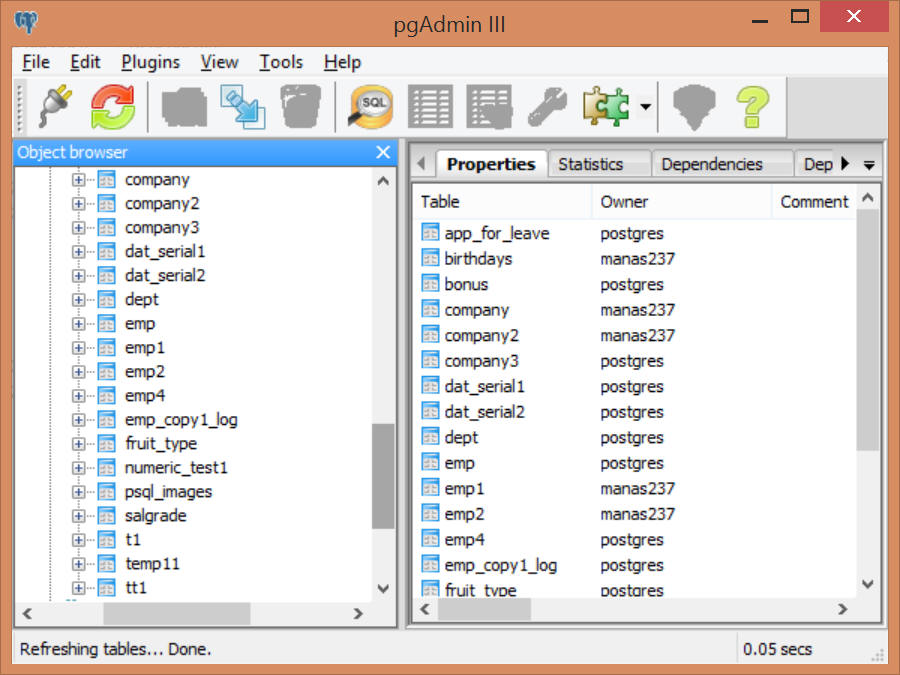Sort by the Comment column header

tap(814, 201)
